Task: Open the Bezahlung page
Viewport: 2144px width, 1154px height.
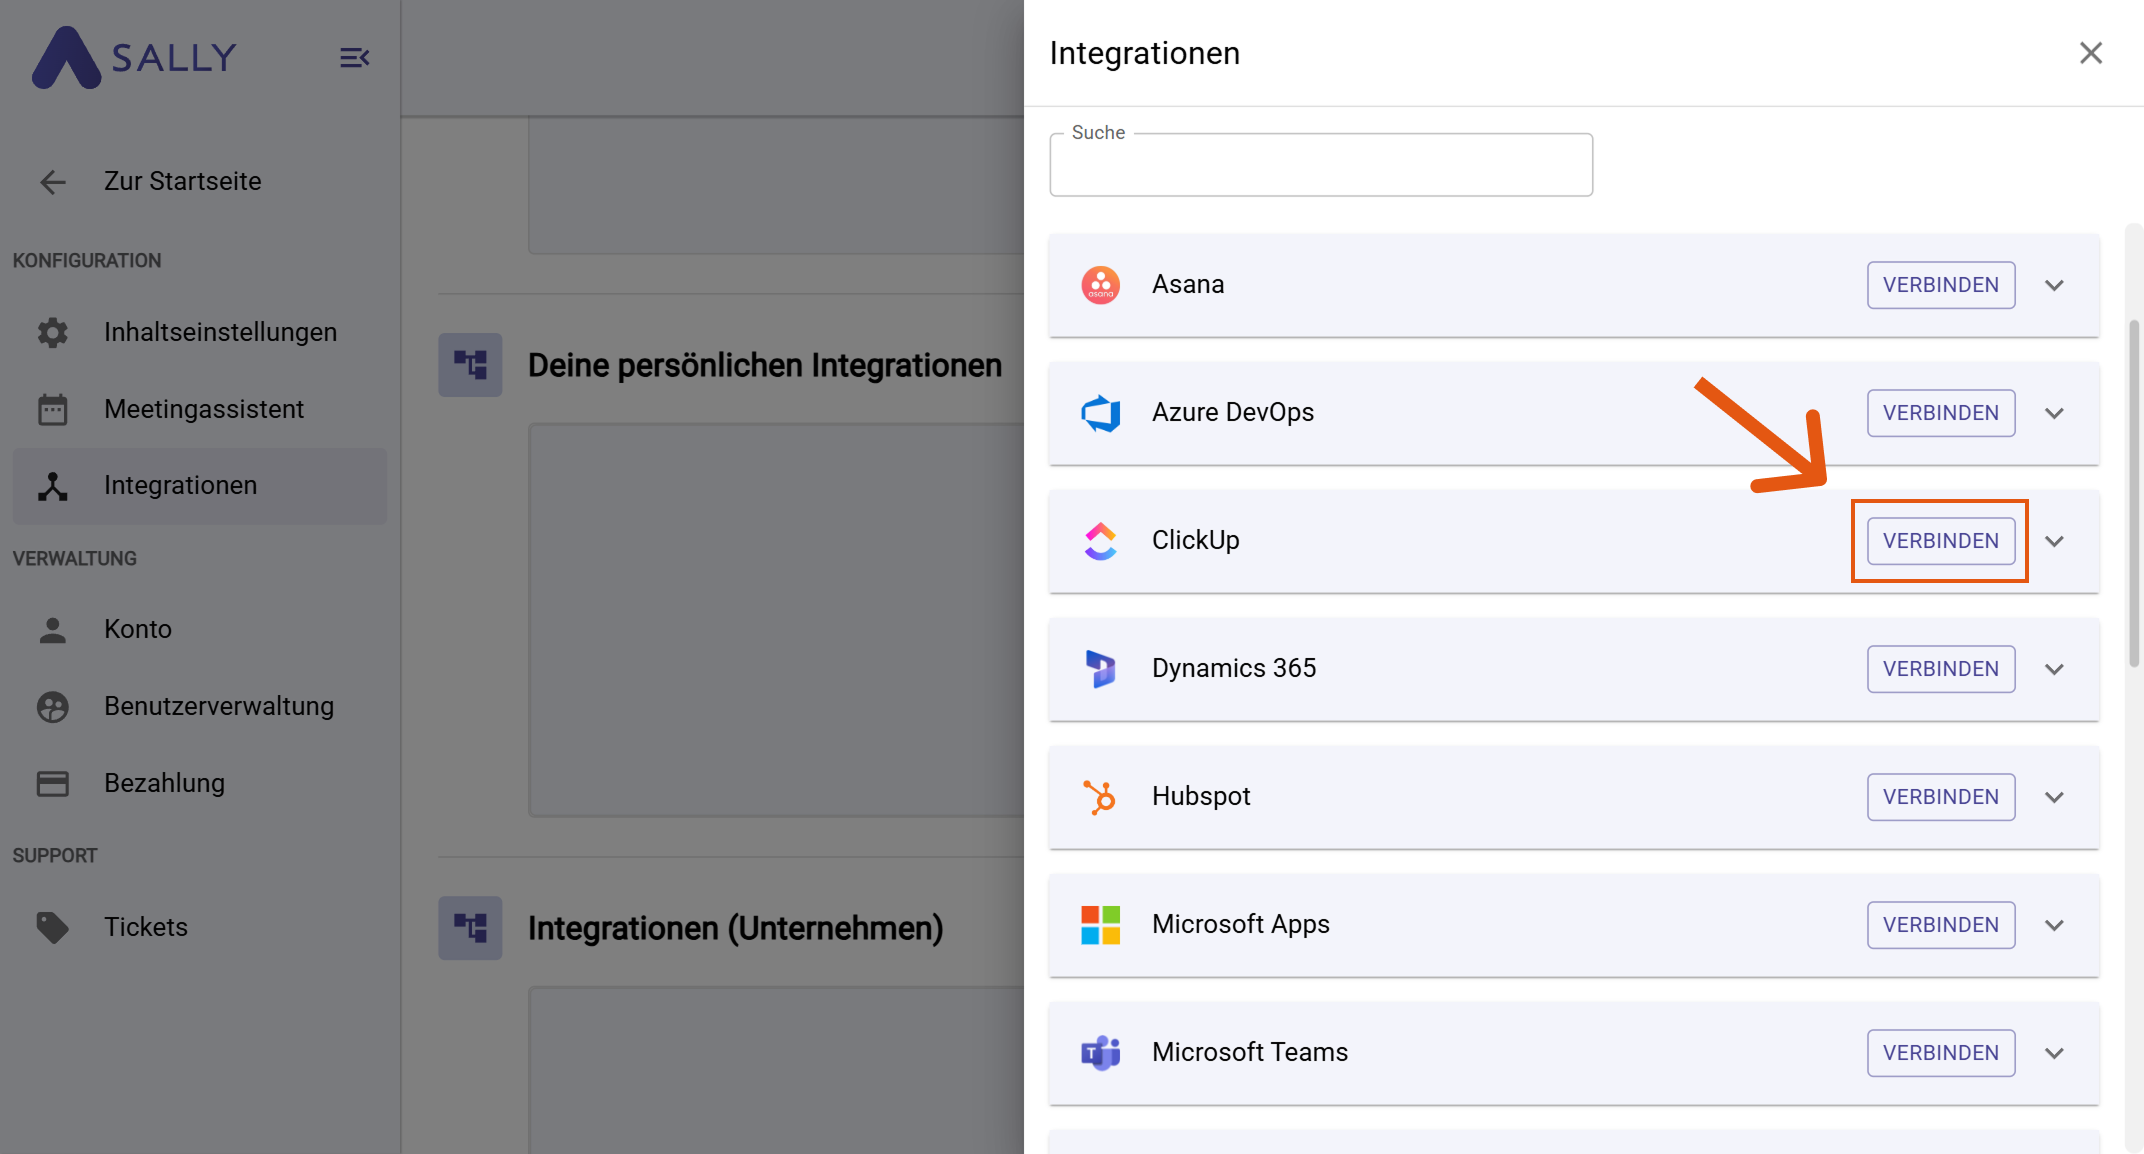Action: tap(200, 784)
